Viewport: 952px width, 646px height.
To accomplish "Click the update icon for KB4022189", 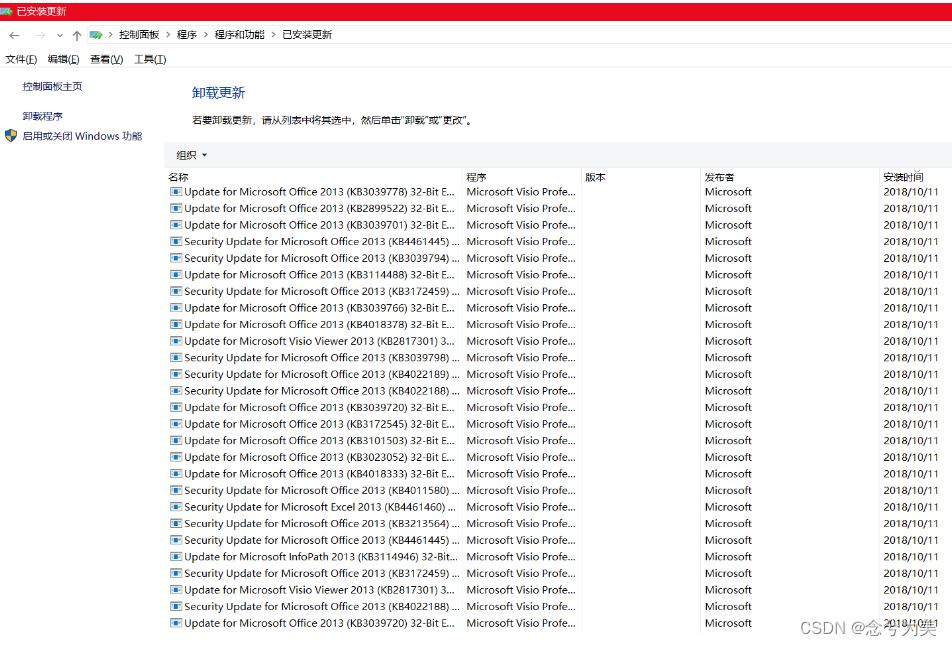I will click(x=175, y=374).
